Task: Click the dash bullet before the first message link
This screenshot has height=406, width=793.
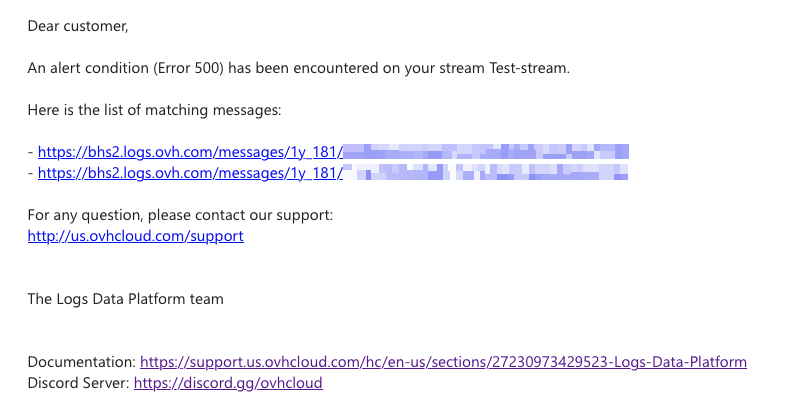Action: click(x=31, y=152)
